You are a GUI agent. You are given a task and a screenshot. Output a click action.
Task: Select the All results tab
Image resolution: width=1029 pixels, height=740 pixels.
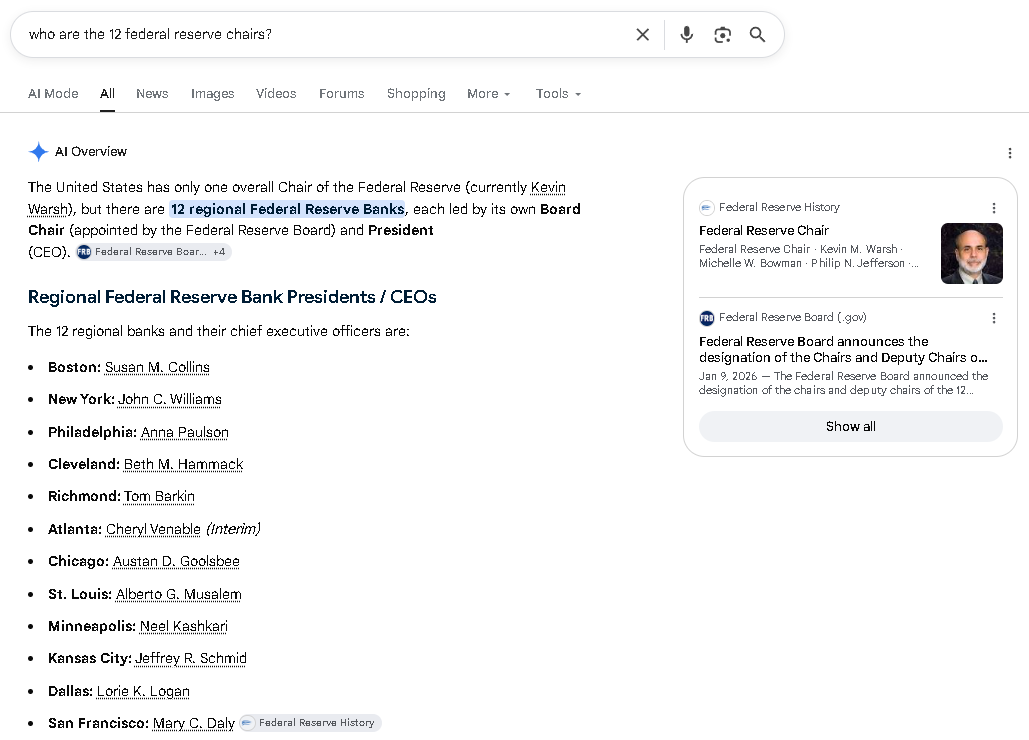[108, 94]
